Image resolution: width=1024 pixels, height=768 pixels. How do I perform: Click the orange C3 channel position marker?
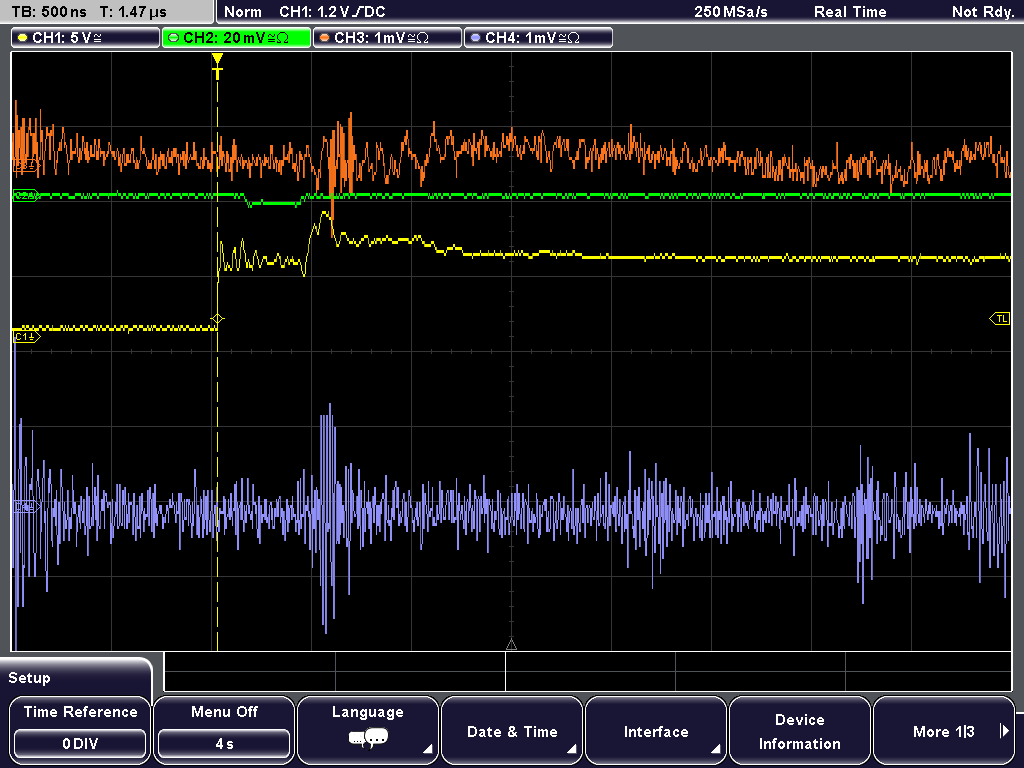pos(26,167)
